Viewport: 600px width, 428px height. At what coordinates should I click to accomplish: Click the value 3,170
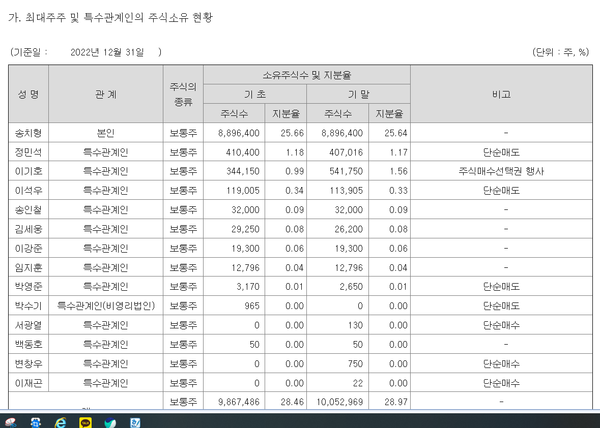248,286
